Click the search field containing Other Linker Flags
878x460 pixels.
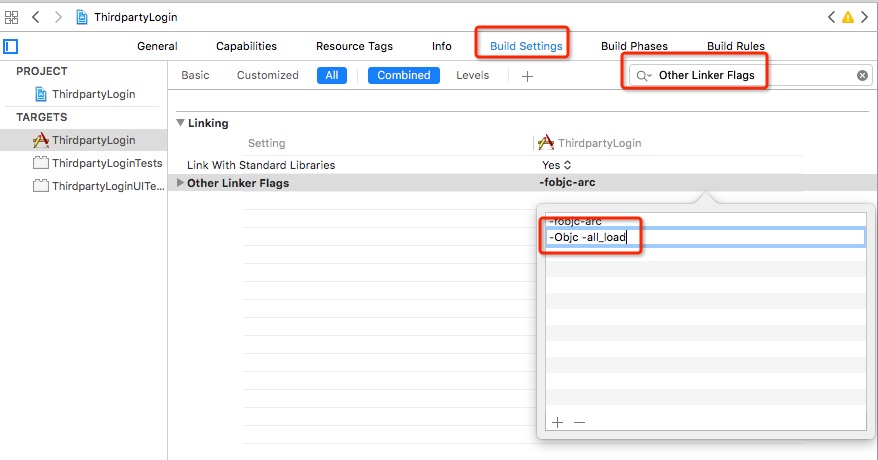click(x=750, y=76)
